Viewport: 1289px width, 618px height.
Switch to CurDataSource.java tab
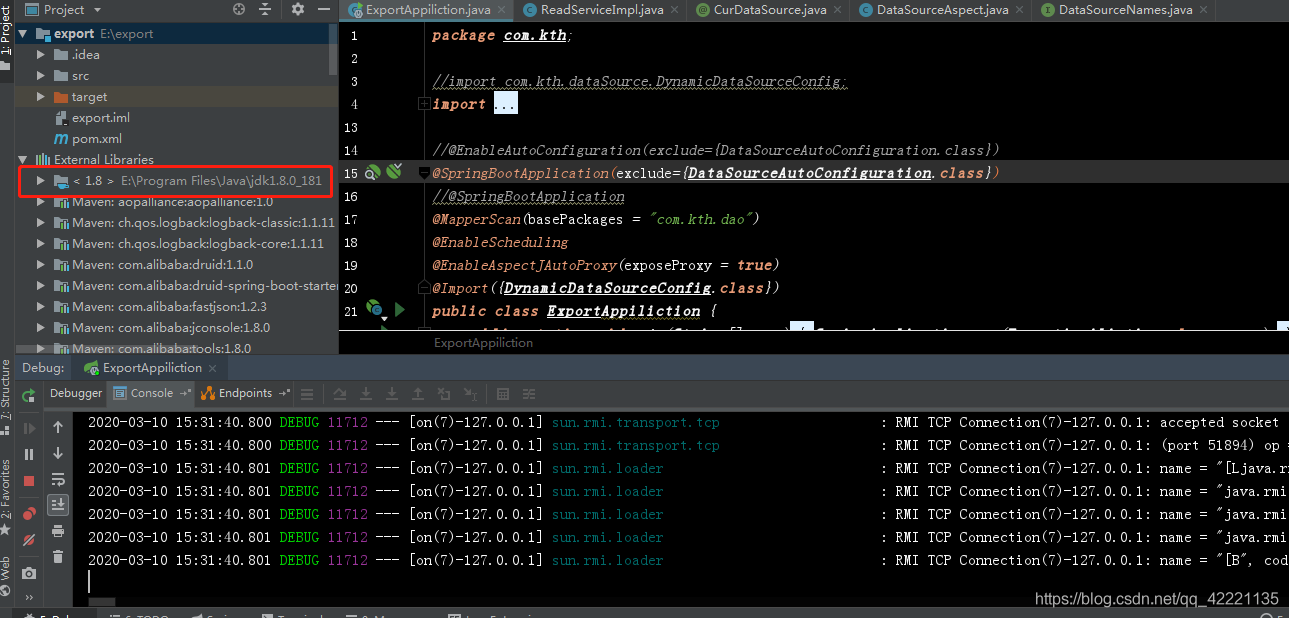pos(769,10)
